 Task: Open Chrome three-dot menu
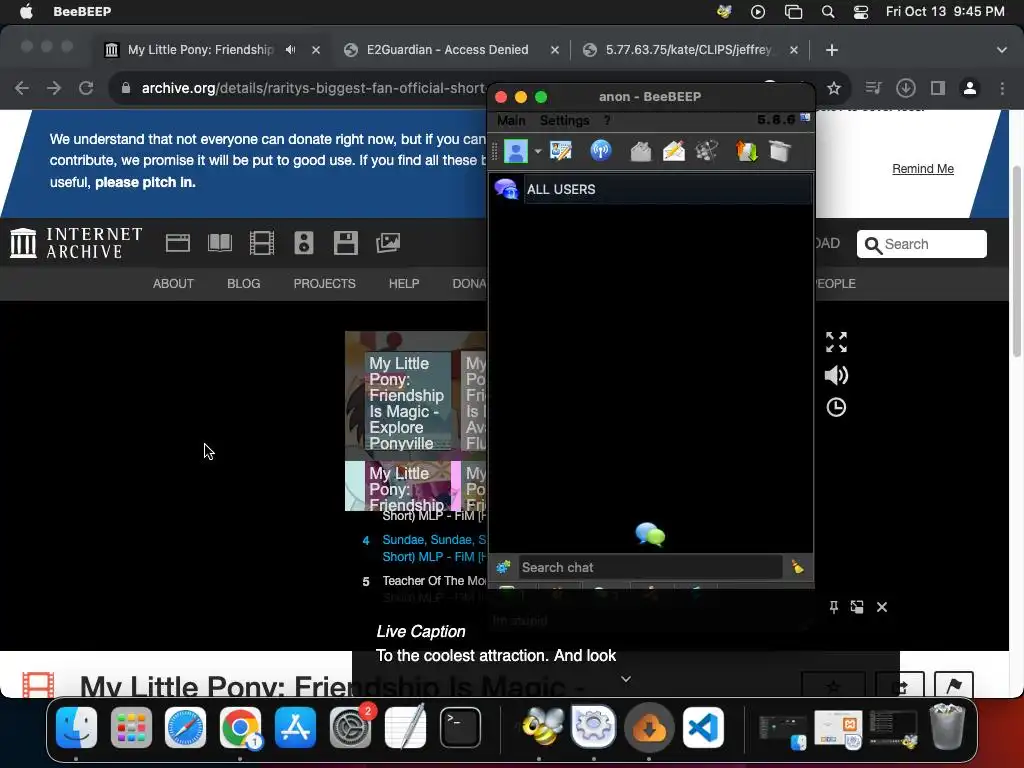click(x=1002, y=88)
